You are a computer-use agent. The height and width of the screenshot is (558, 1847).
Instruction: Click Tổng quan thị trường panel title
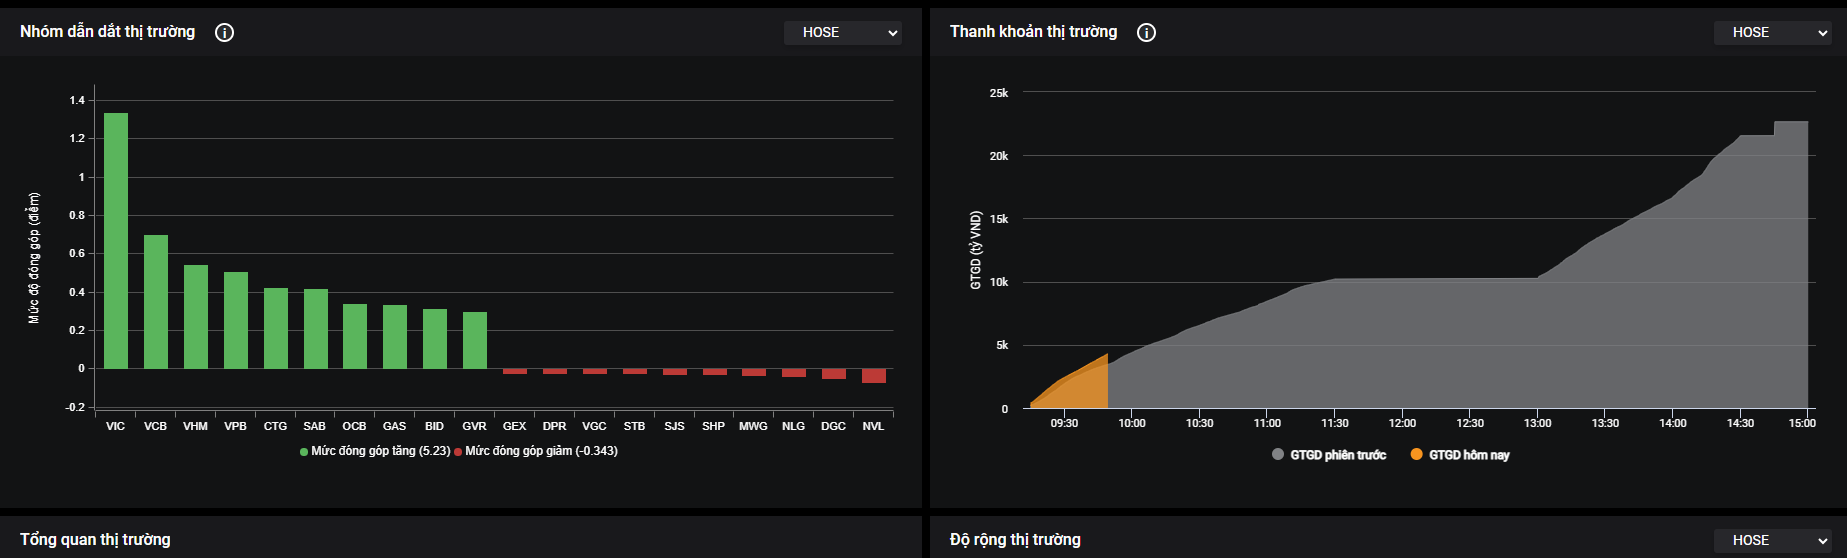point(96,540)
